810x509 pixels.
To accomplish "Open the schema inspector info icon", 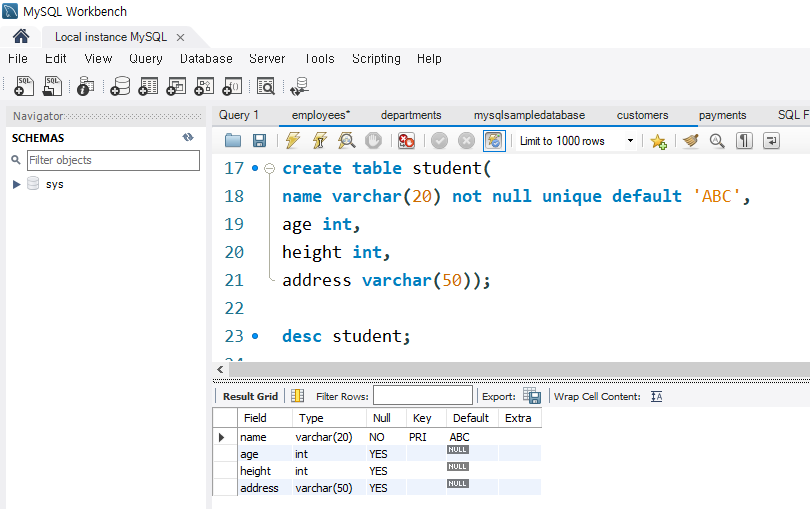I will (85, 86).
